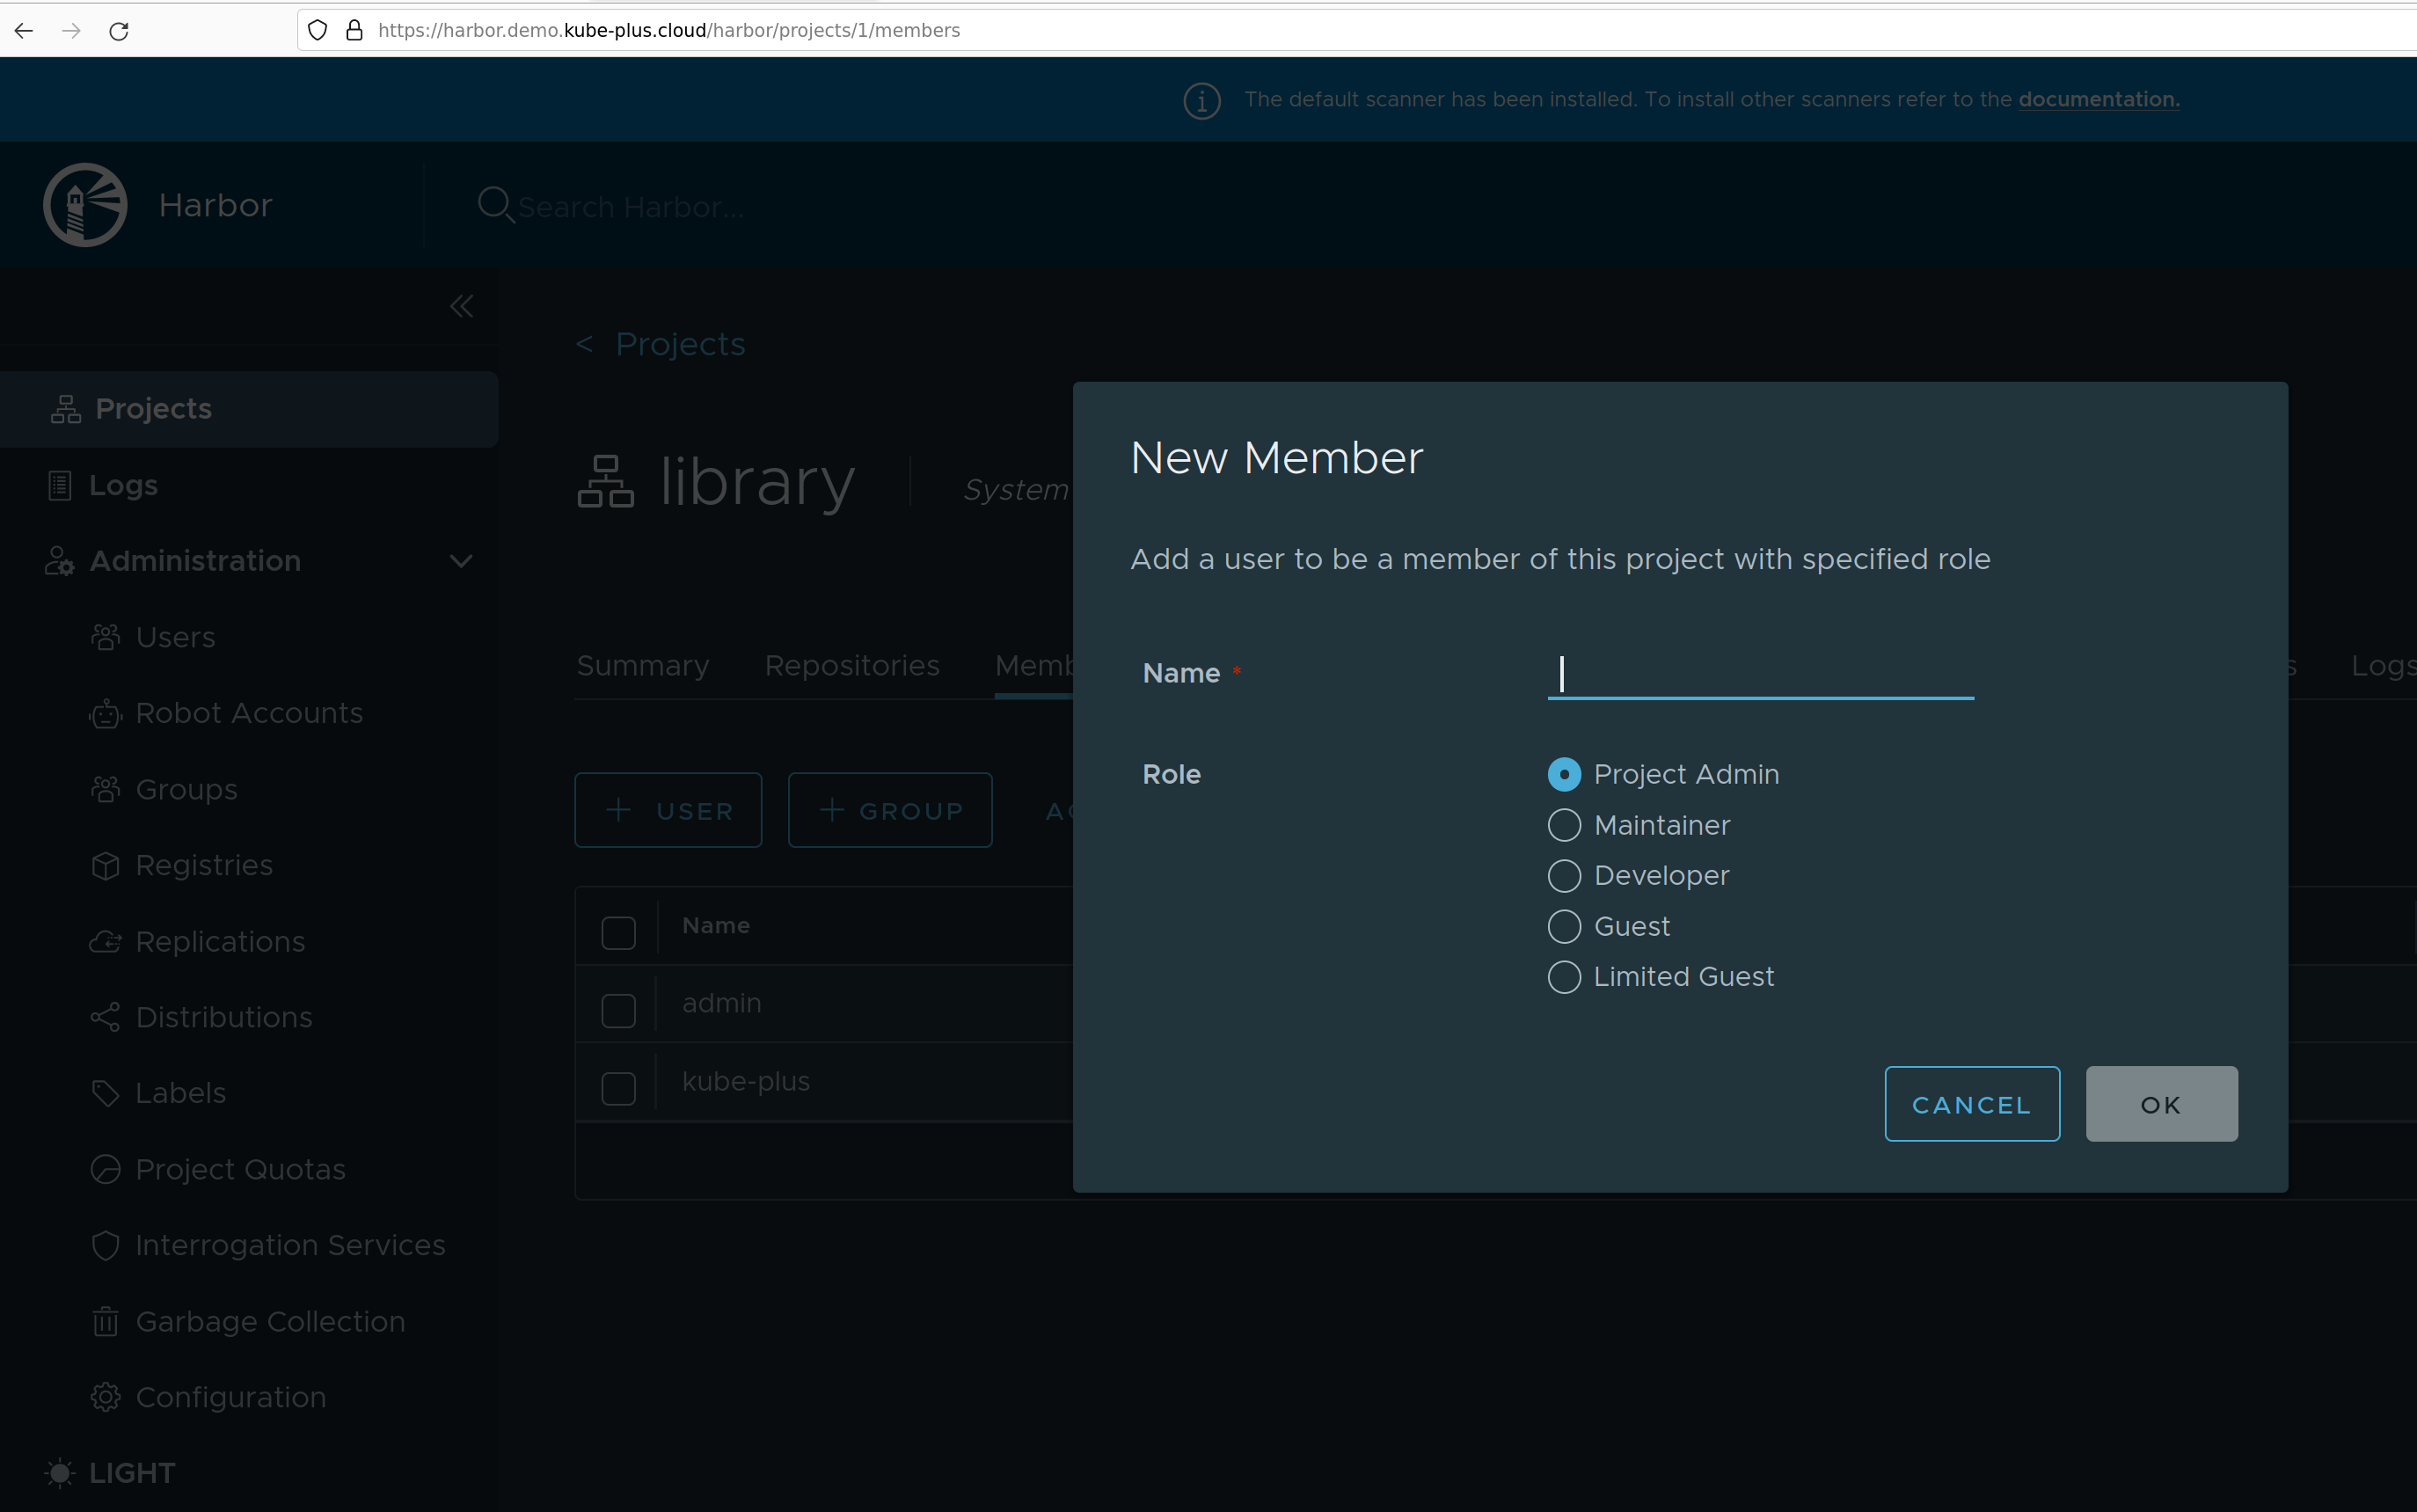Switch theme with LIGHT label
Viewport: 2417px width, 1512px height.
point(132,1473)
